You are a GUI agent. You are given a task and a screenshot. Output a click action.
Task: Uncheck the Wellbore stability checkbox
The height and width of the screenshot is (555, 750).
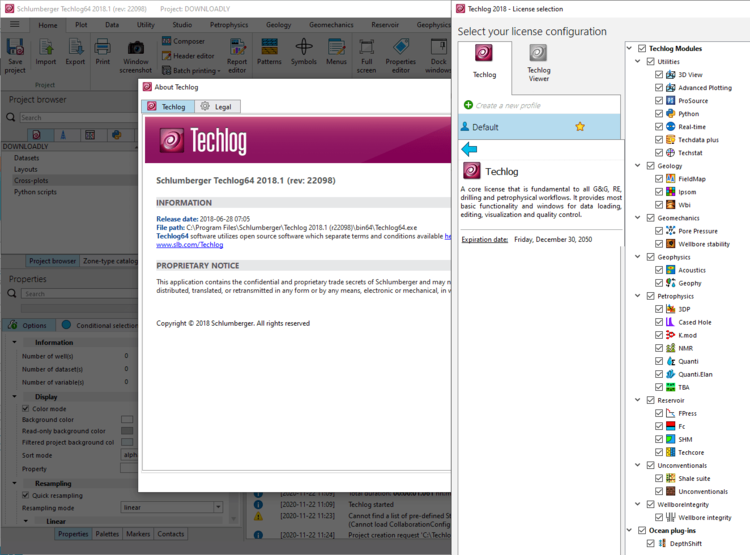659,244
